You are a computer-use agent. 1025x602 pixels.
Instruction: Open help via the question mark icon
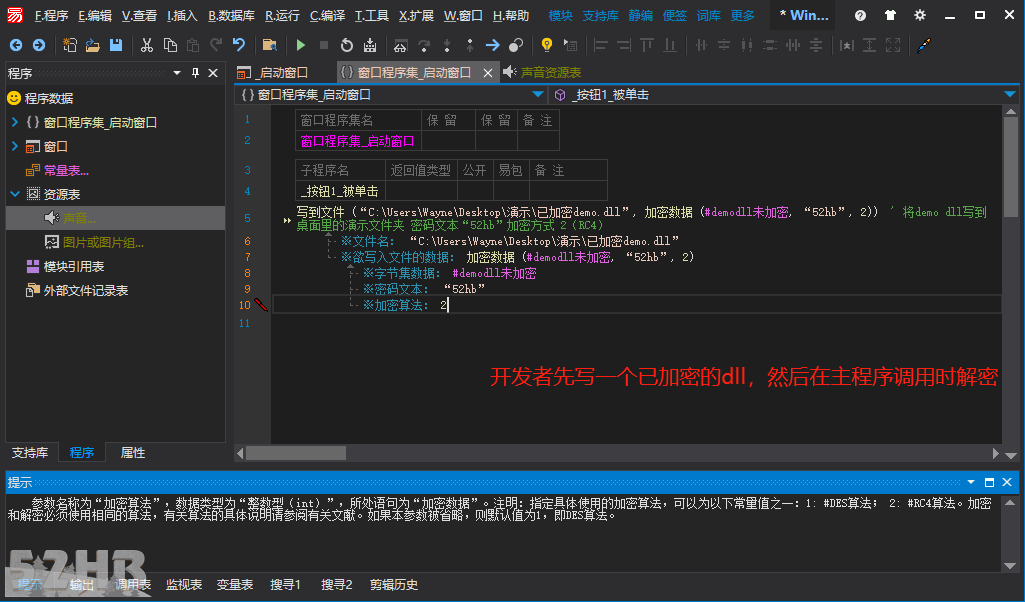(860, 15)
